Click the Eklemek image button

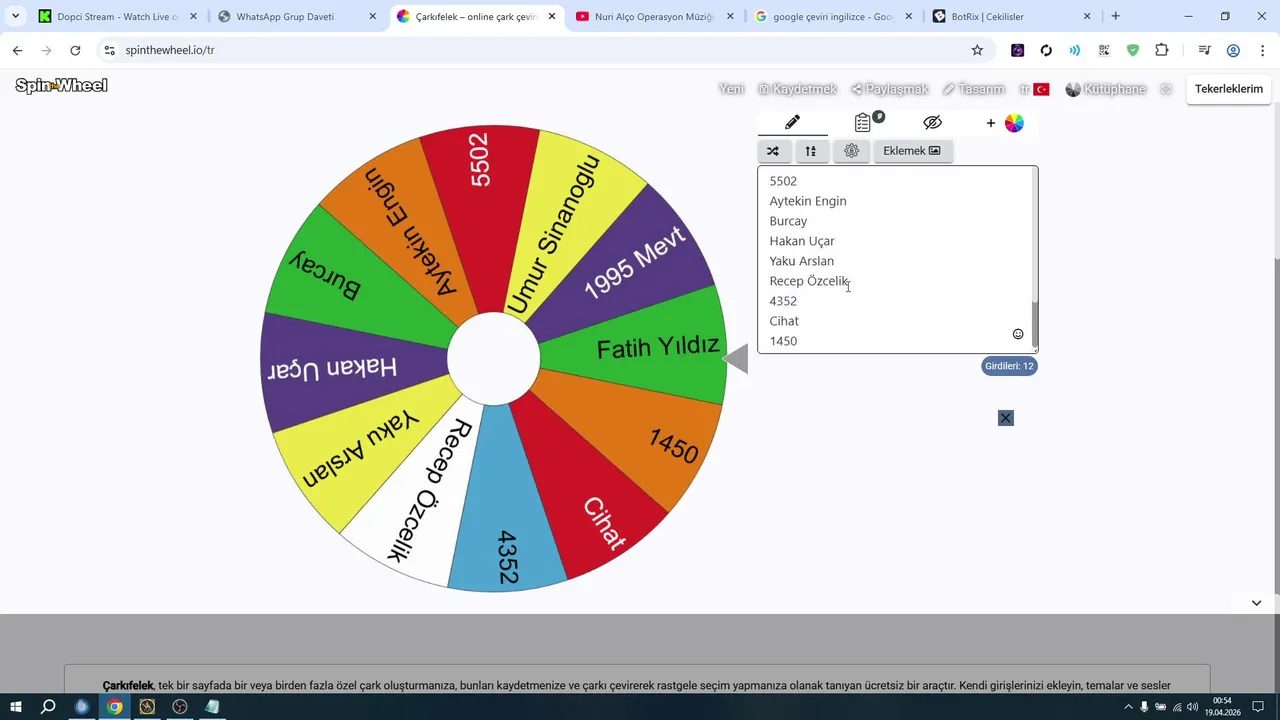coord(912,151)
